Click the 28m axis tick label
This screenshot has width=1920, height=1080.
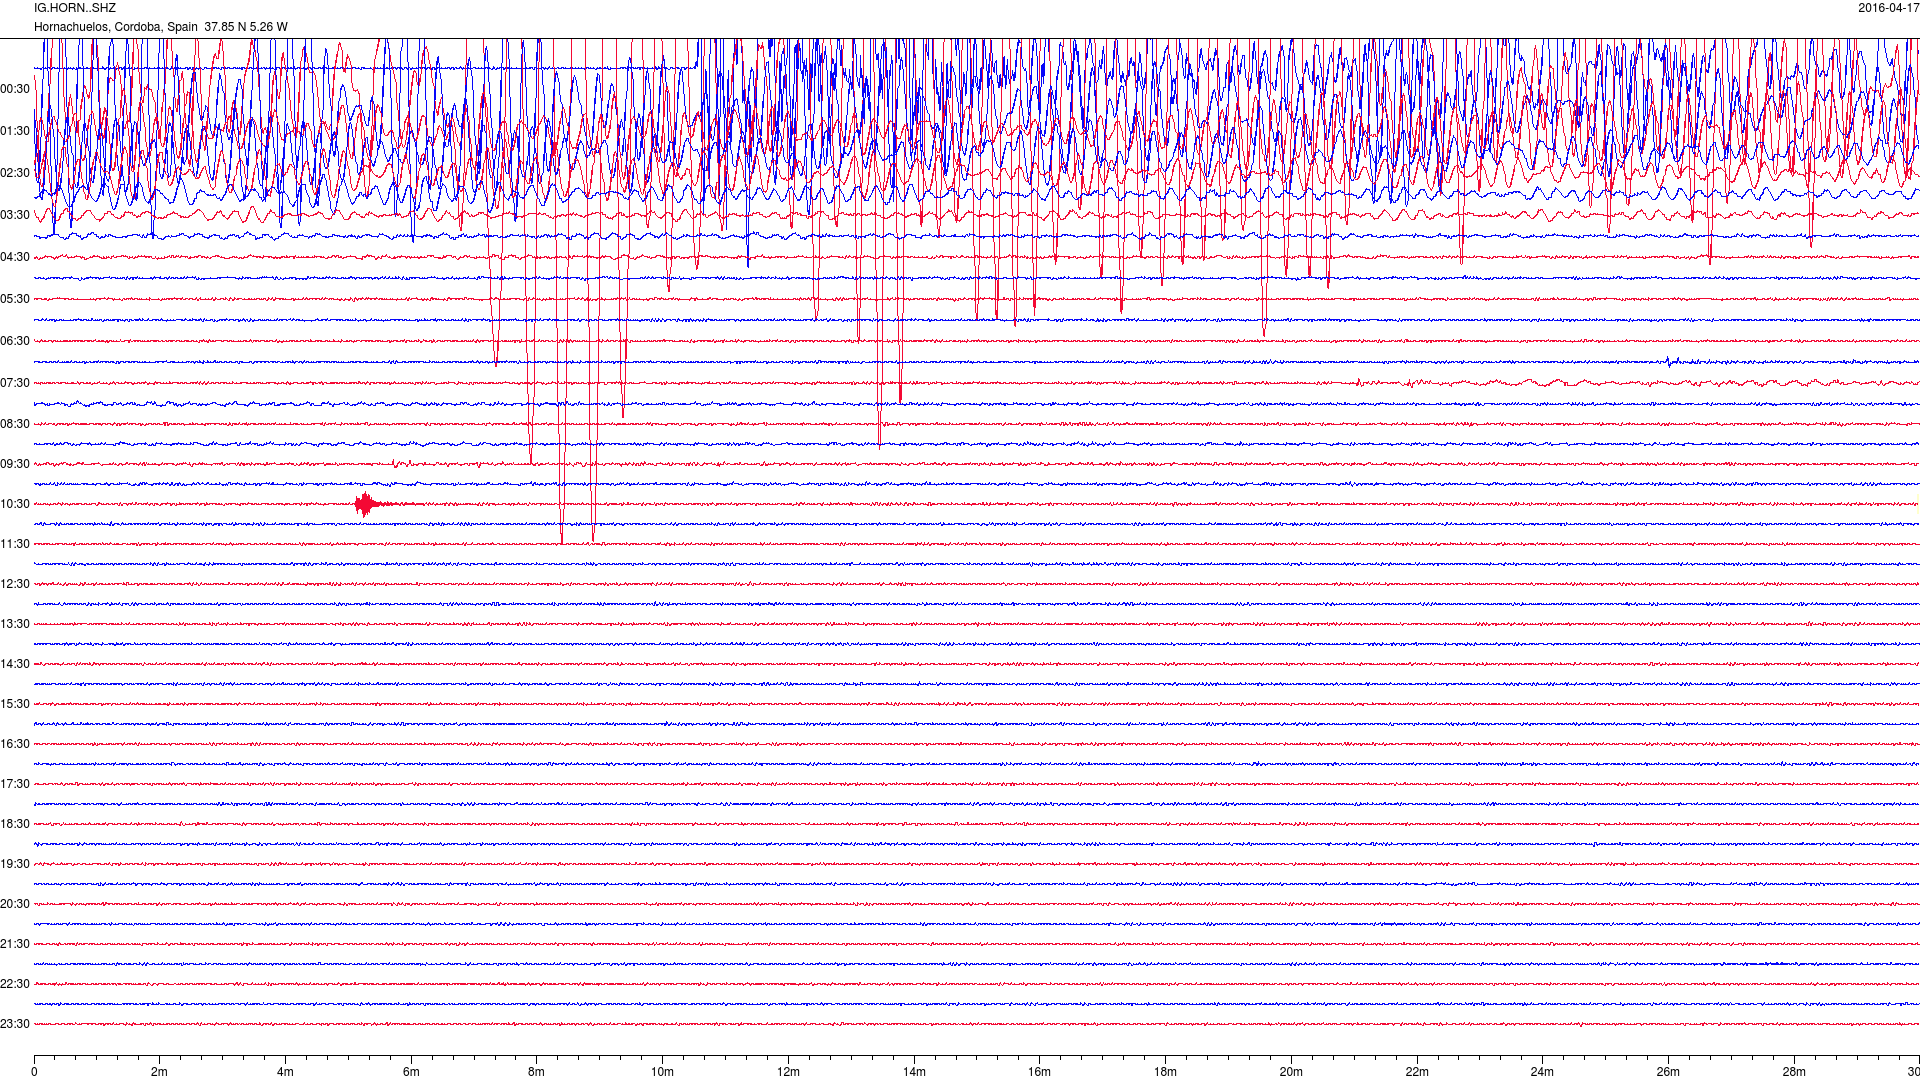click(1794, 1072)
